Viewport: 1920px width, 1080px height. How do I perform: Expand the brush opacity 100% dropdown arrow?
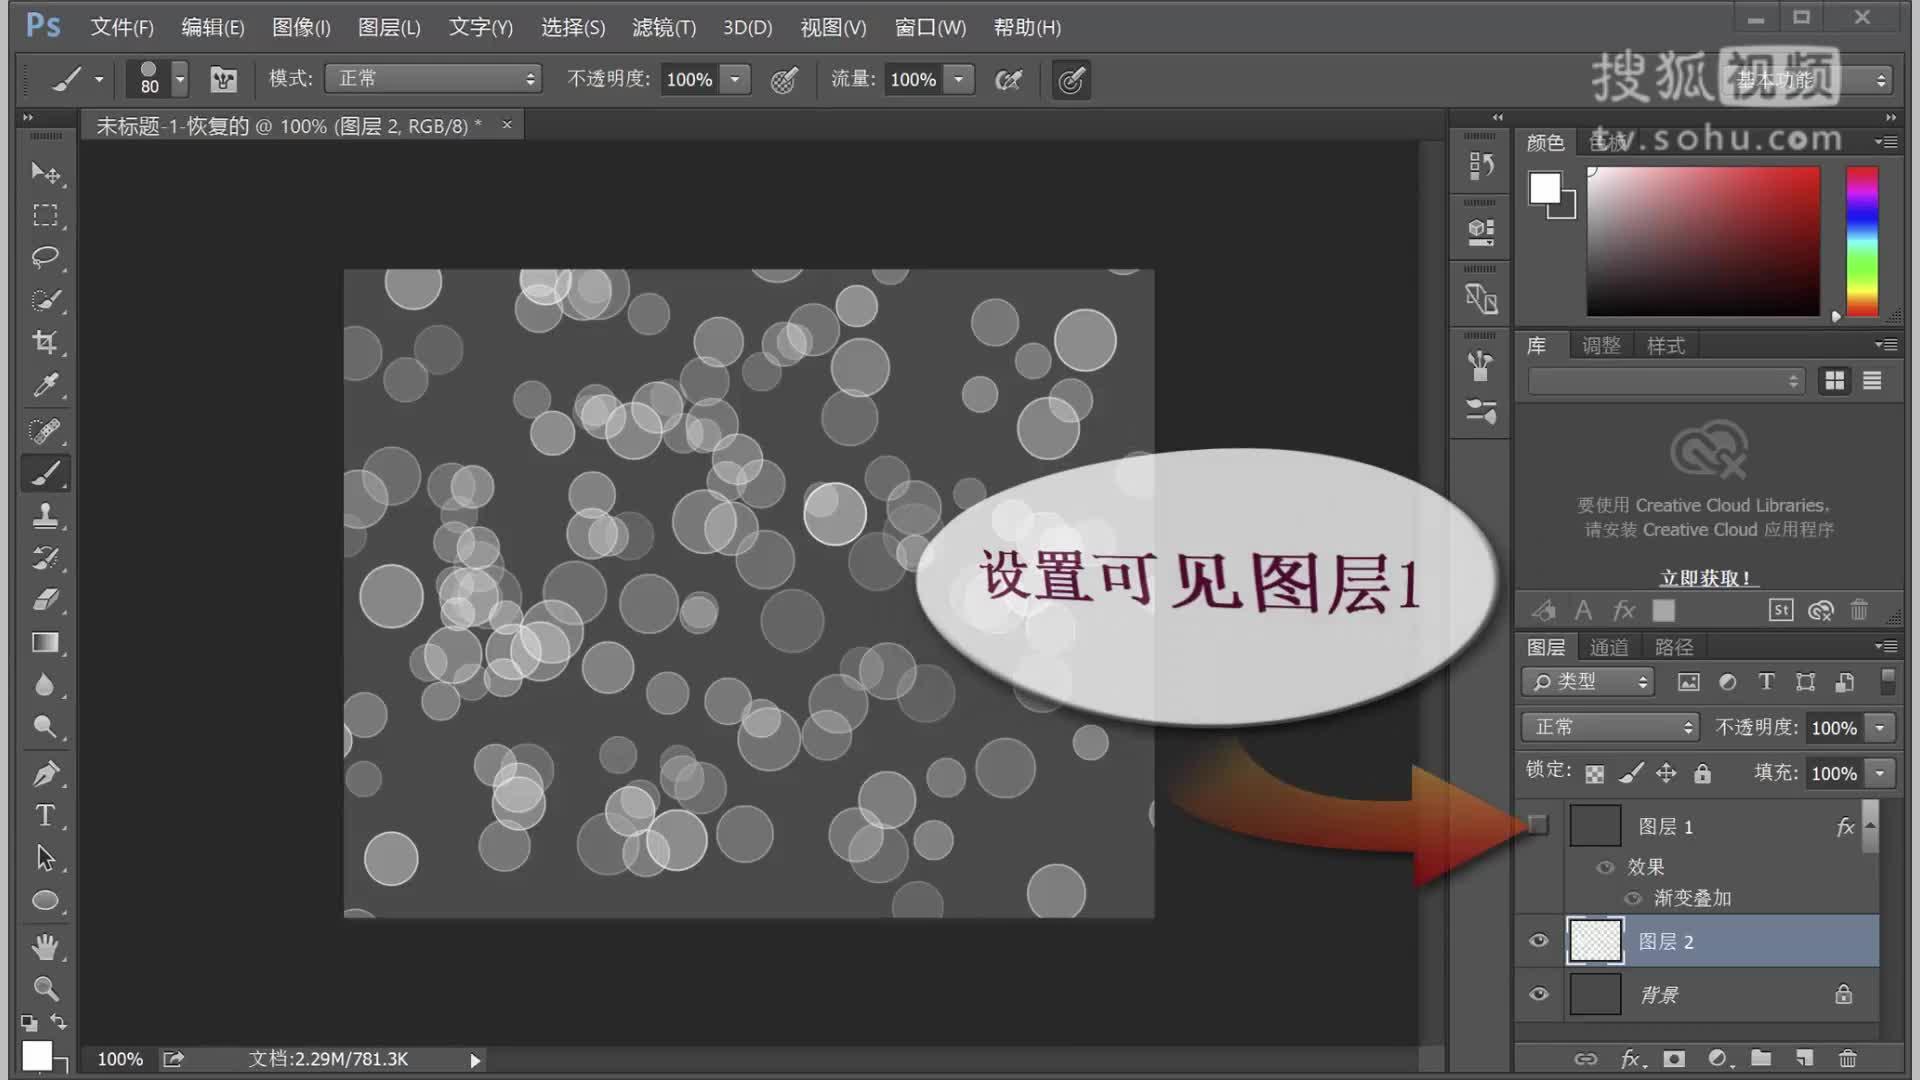coord(735,79)
